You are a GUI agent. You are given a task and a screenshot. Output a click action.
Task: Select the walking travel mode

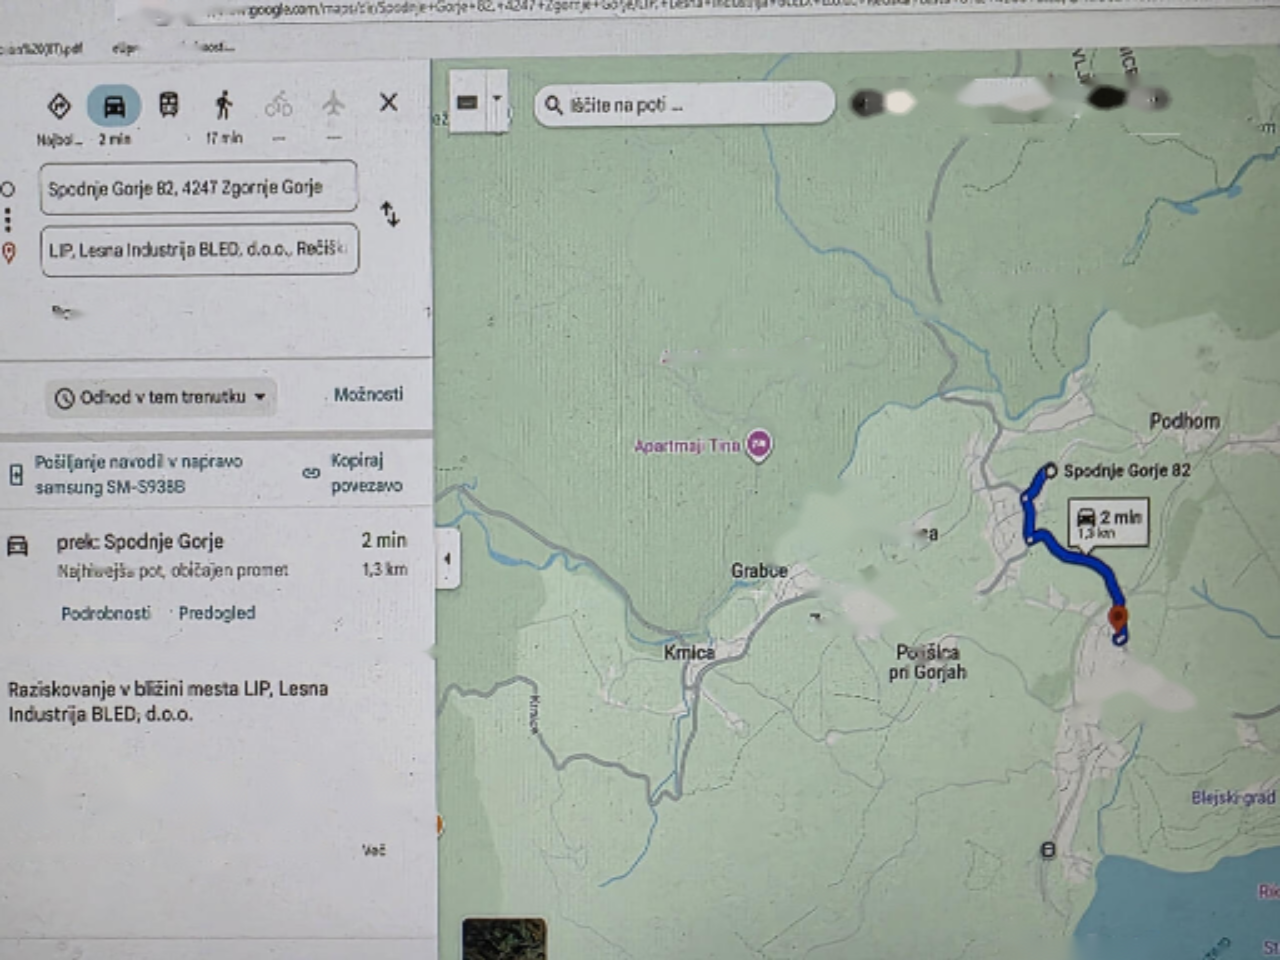(224, 105)
